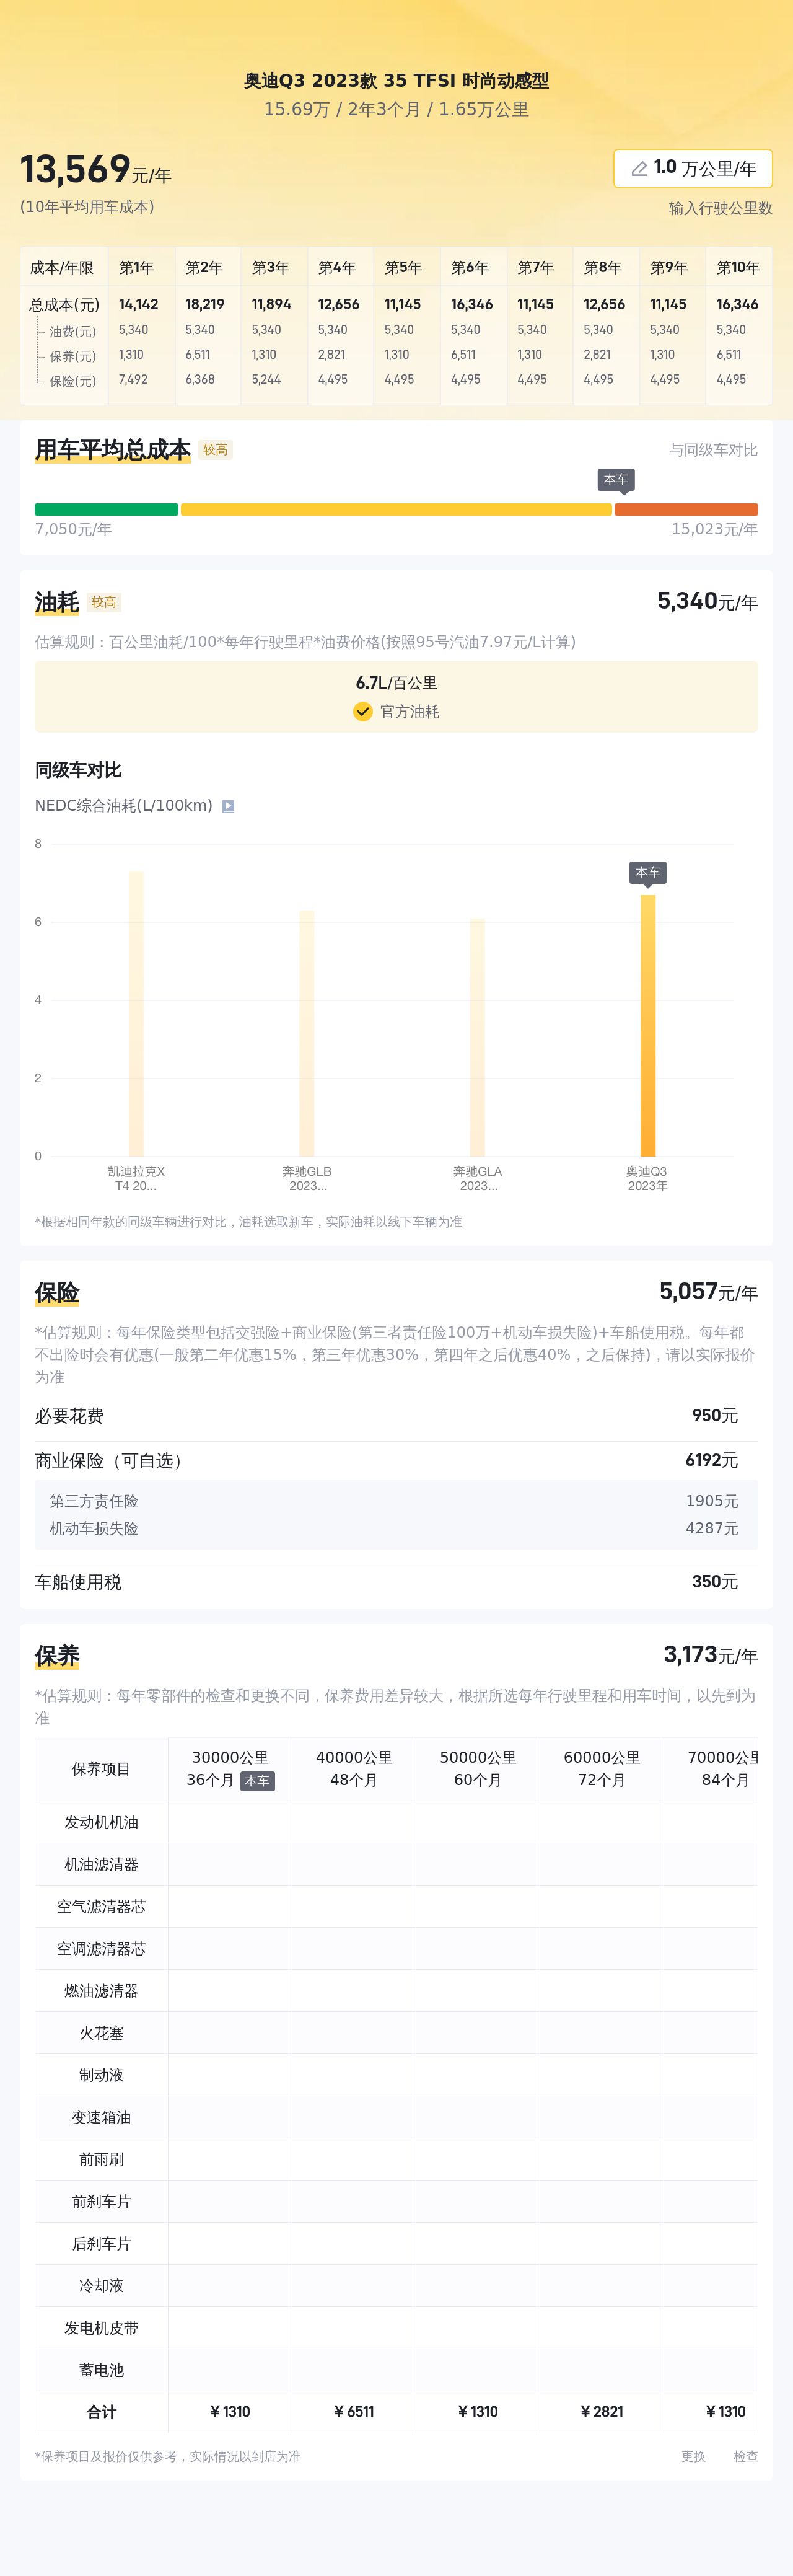Click the 前刹车片 maintenance row label
The height and width of the screenshot is (2576, 793).
pos(101,2201)
